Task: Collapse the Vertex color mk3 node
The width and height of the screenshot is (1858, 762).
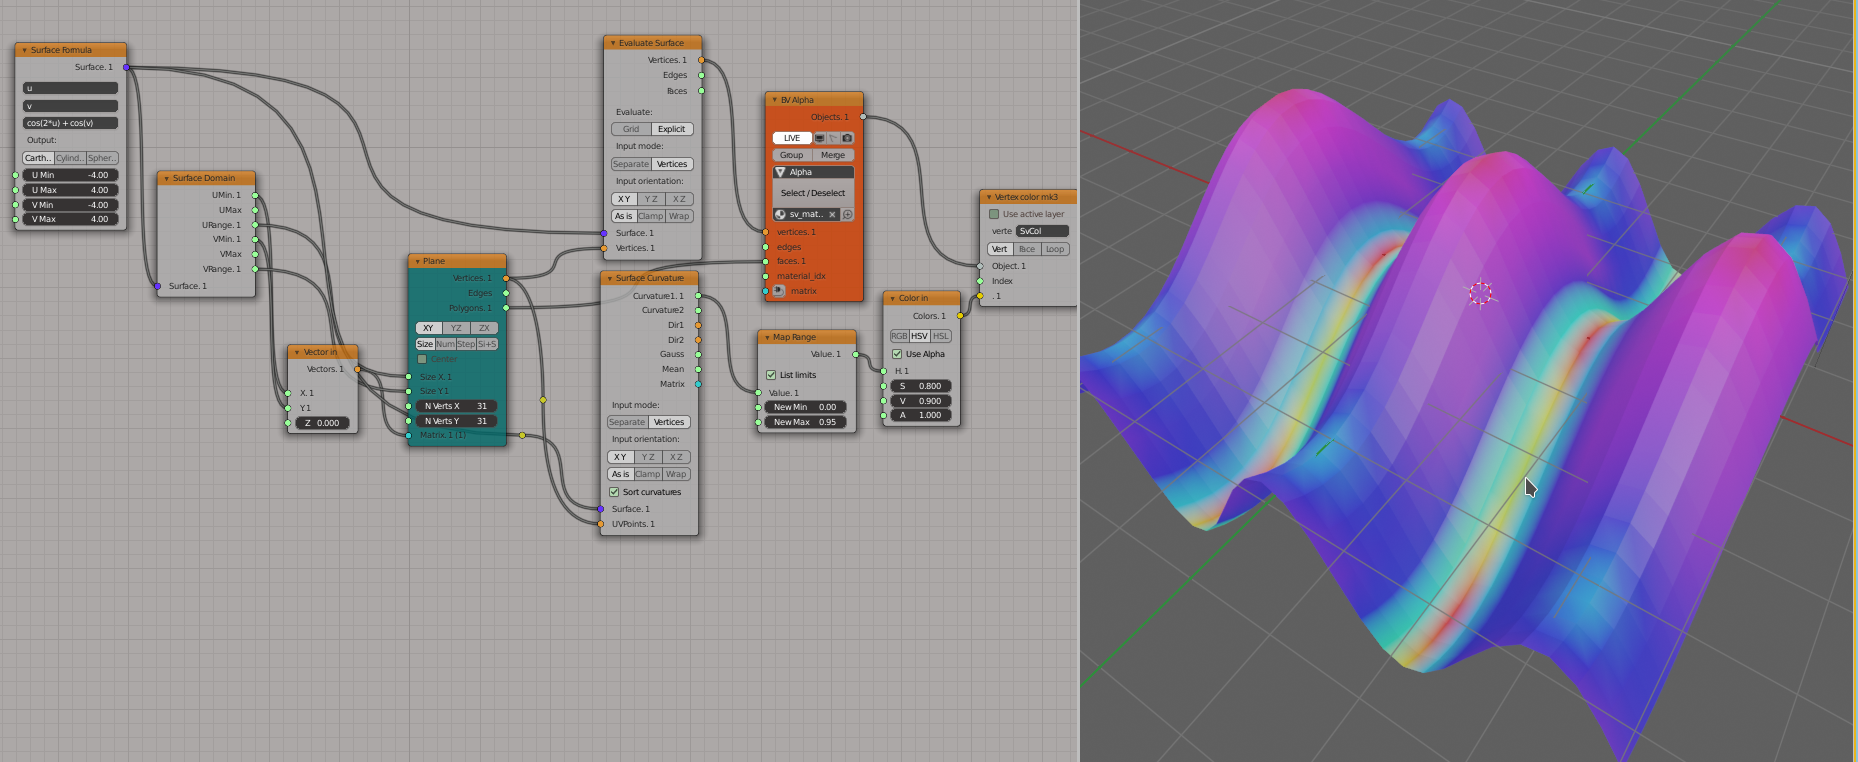Action: pos(988,197)
